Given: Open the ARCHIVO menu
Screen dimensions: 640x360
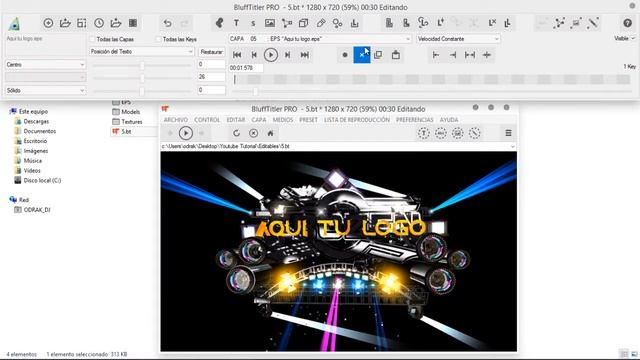Looking at the screenshot, I should (176, 120).
